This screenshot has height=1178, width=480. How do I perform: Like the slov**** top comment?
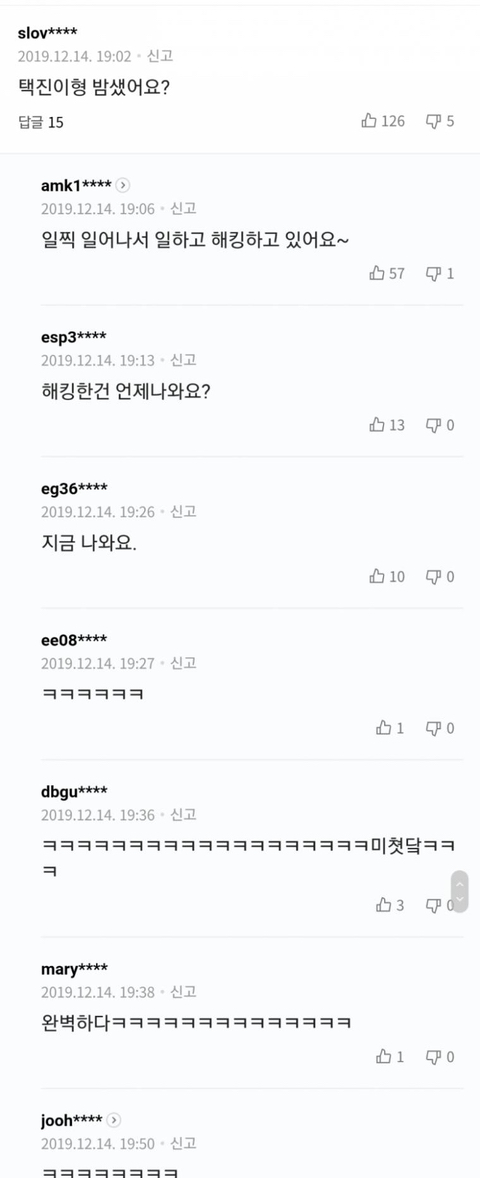382,121
